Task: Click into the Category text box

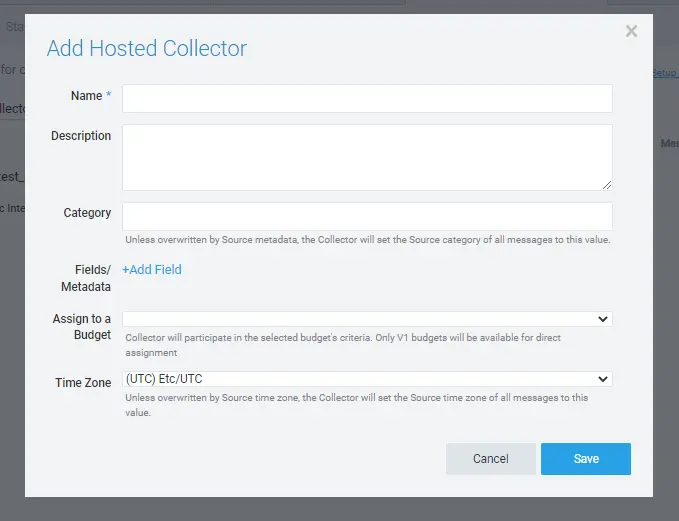Action: [367, 216]
